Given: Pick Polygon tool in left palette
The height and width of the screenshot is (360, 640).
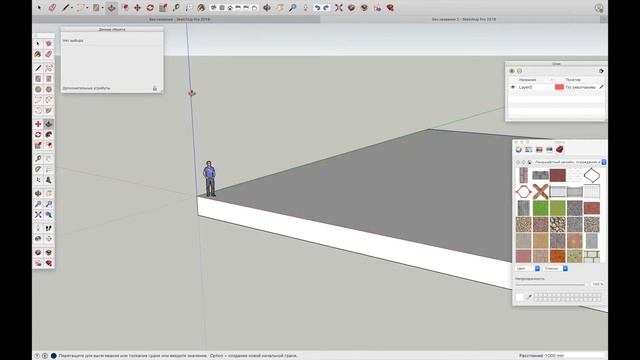Looking at the screenshot, I should (49, 89).
